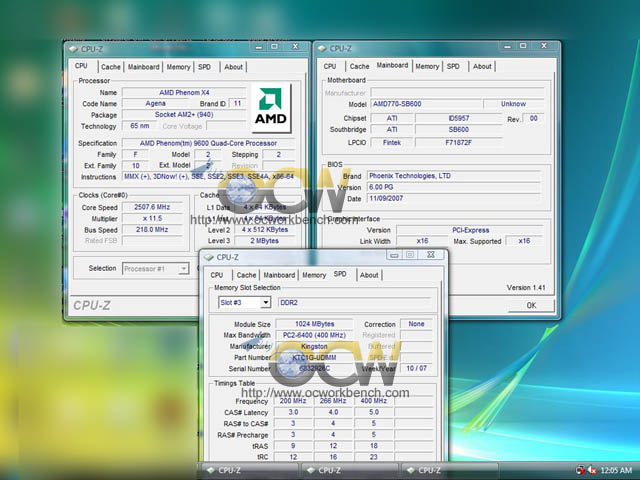
Task: Click the '10 / 07' week/year value
Action: click(x=416, y=368)
